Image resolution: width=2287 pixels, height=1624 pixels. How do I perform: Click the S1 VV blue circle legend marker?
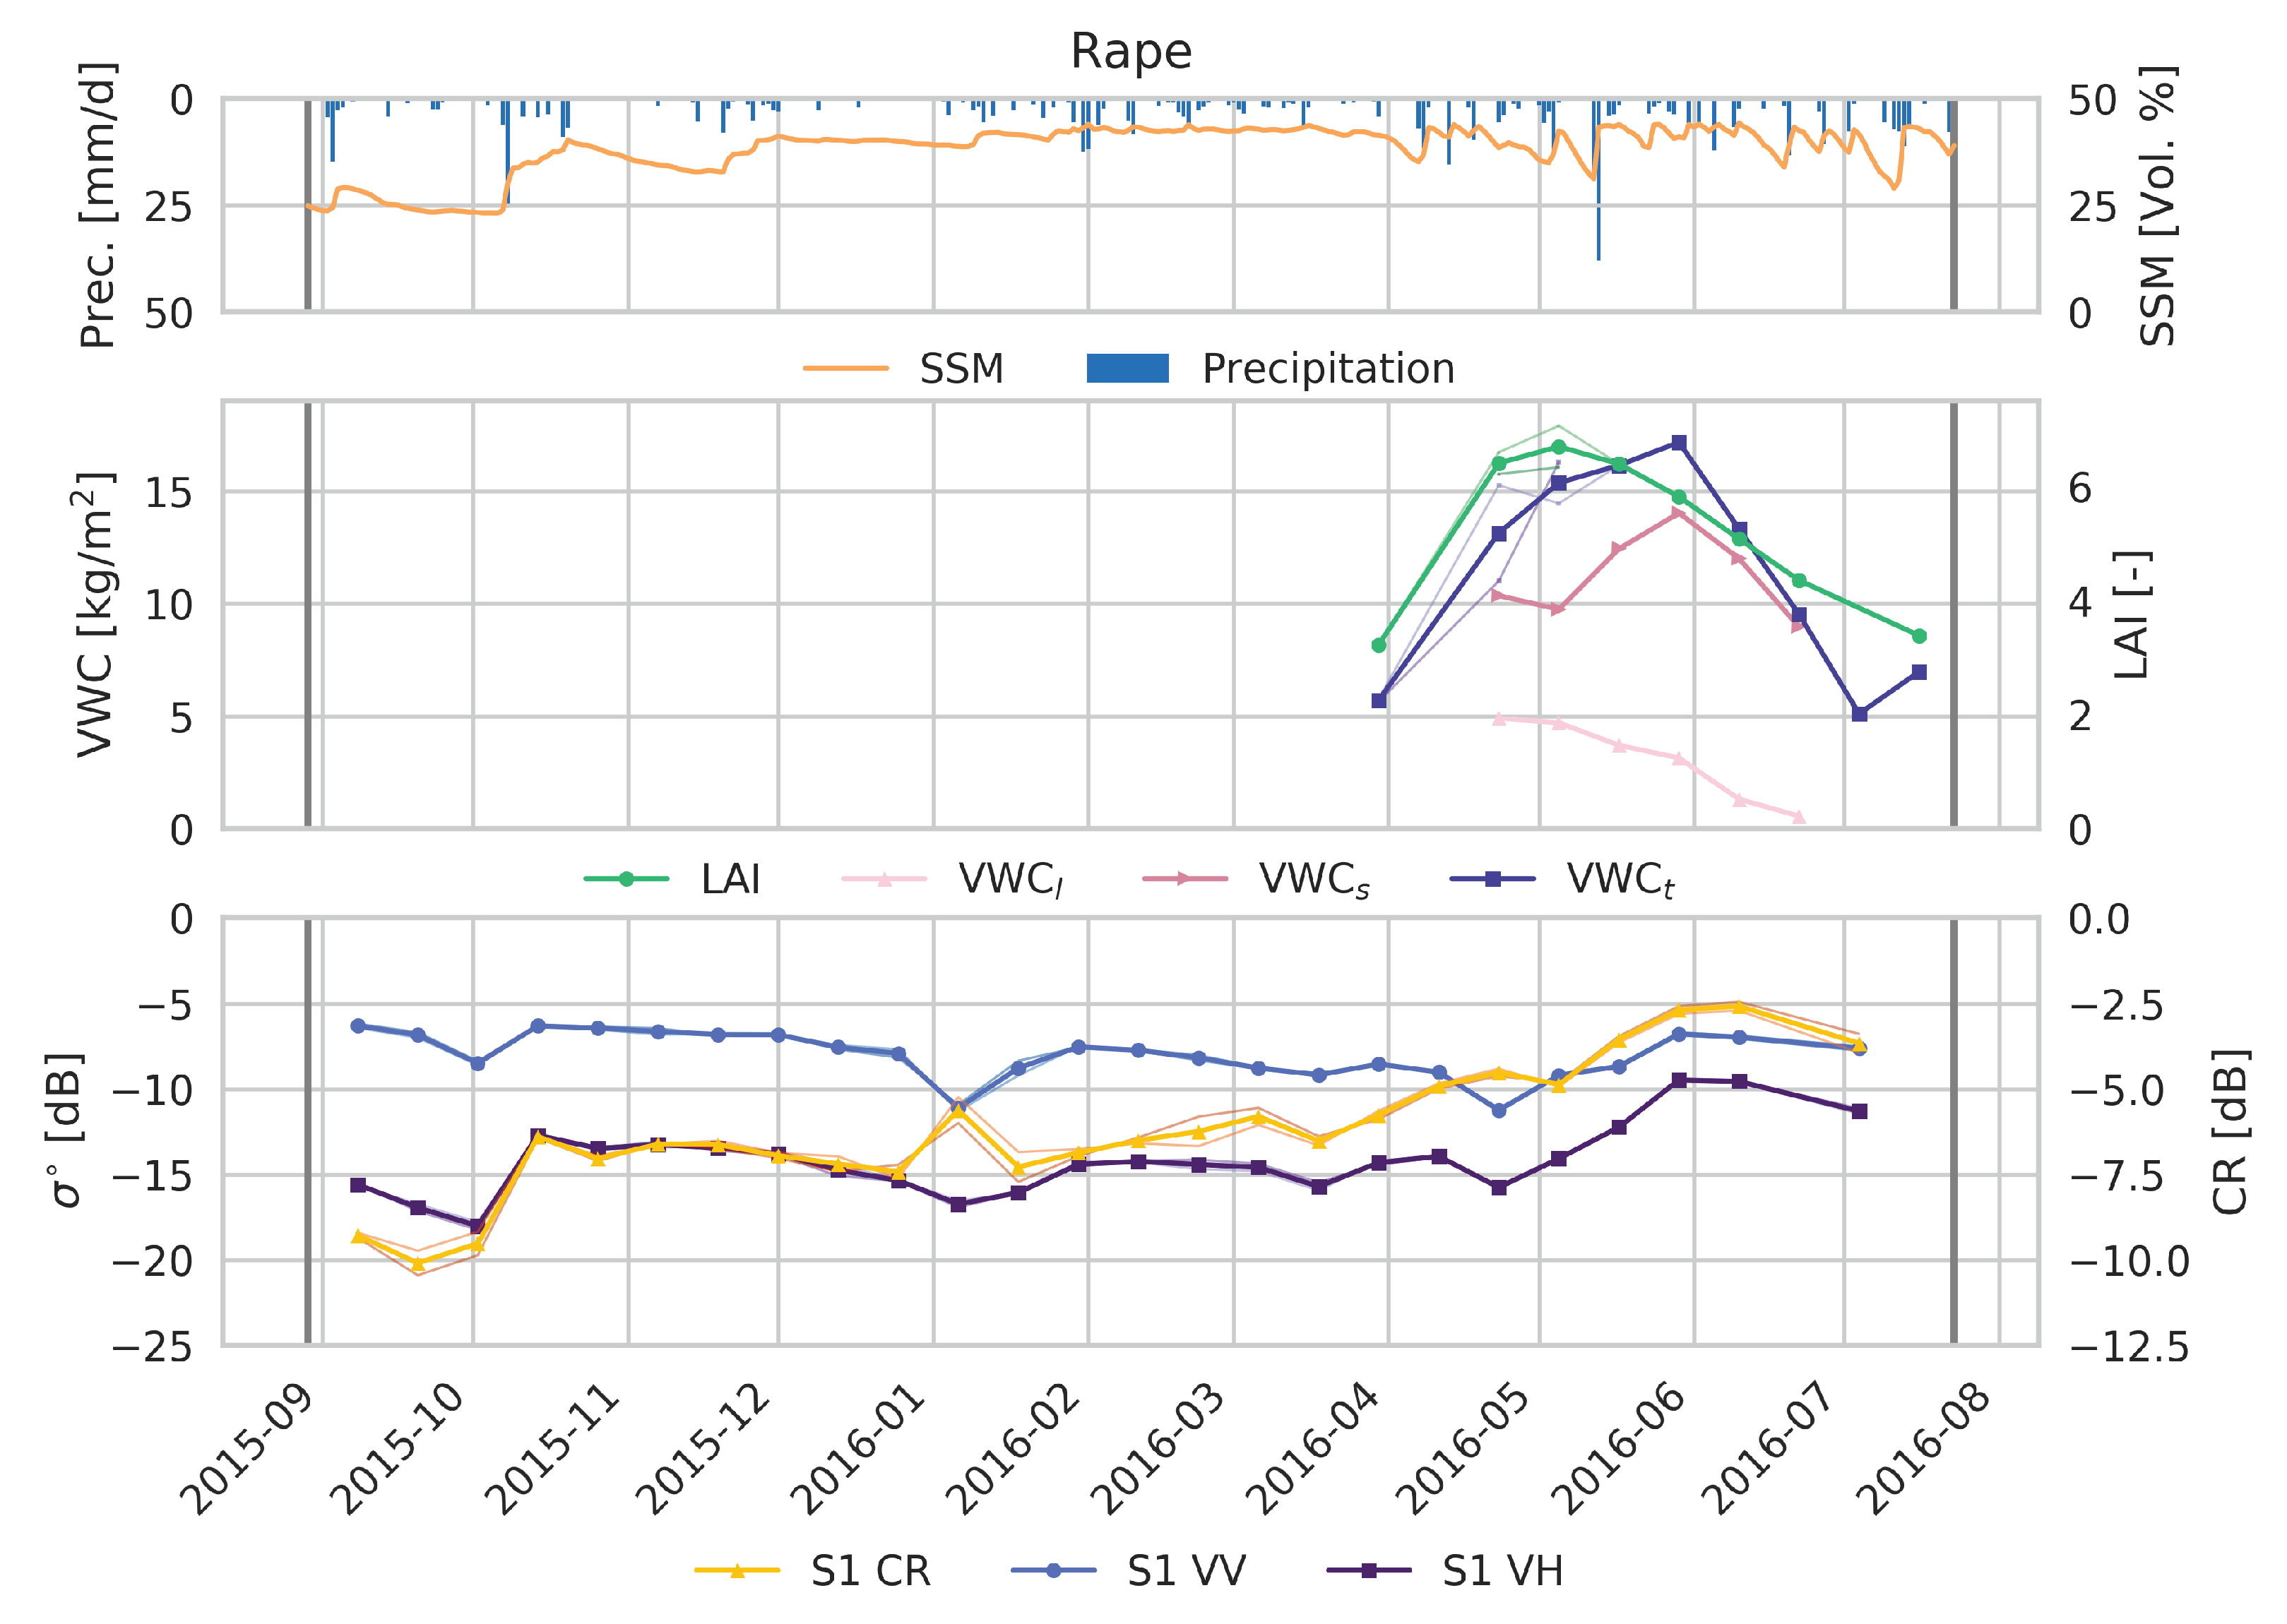click(1053, 1571)
